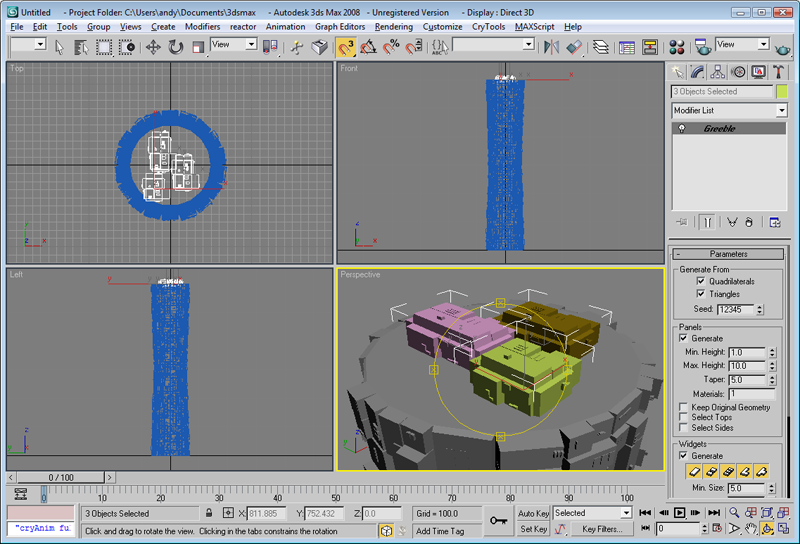The image size is (800, 544).
Task: Click Max. Height spinner arrows
Action: pyautogui.click(x=772, y=366)
